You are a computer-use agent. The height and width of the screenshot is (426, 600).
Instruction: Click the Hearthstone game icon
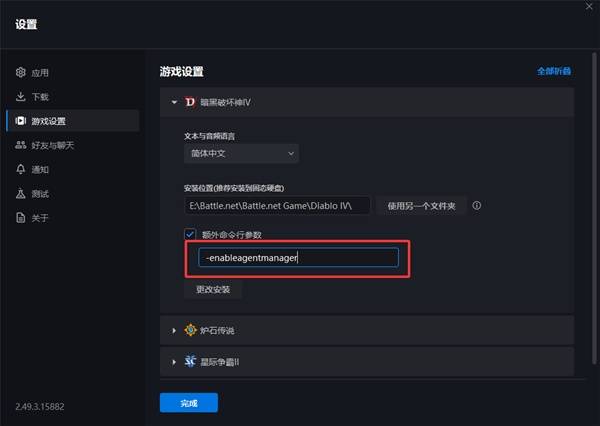(x=190, y=330)
